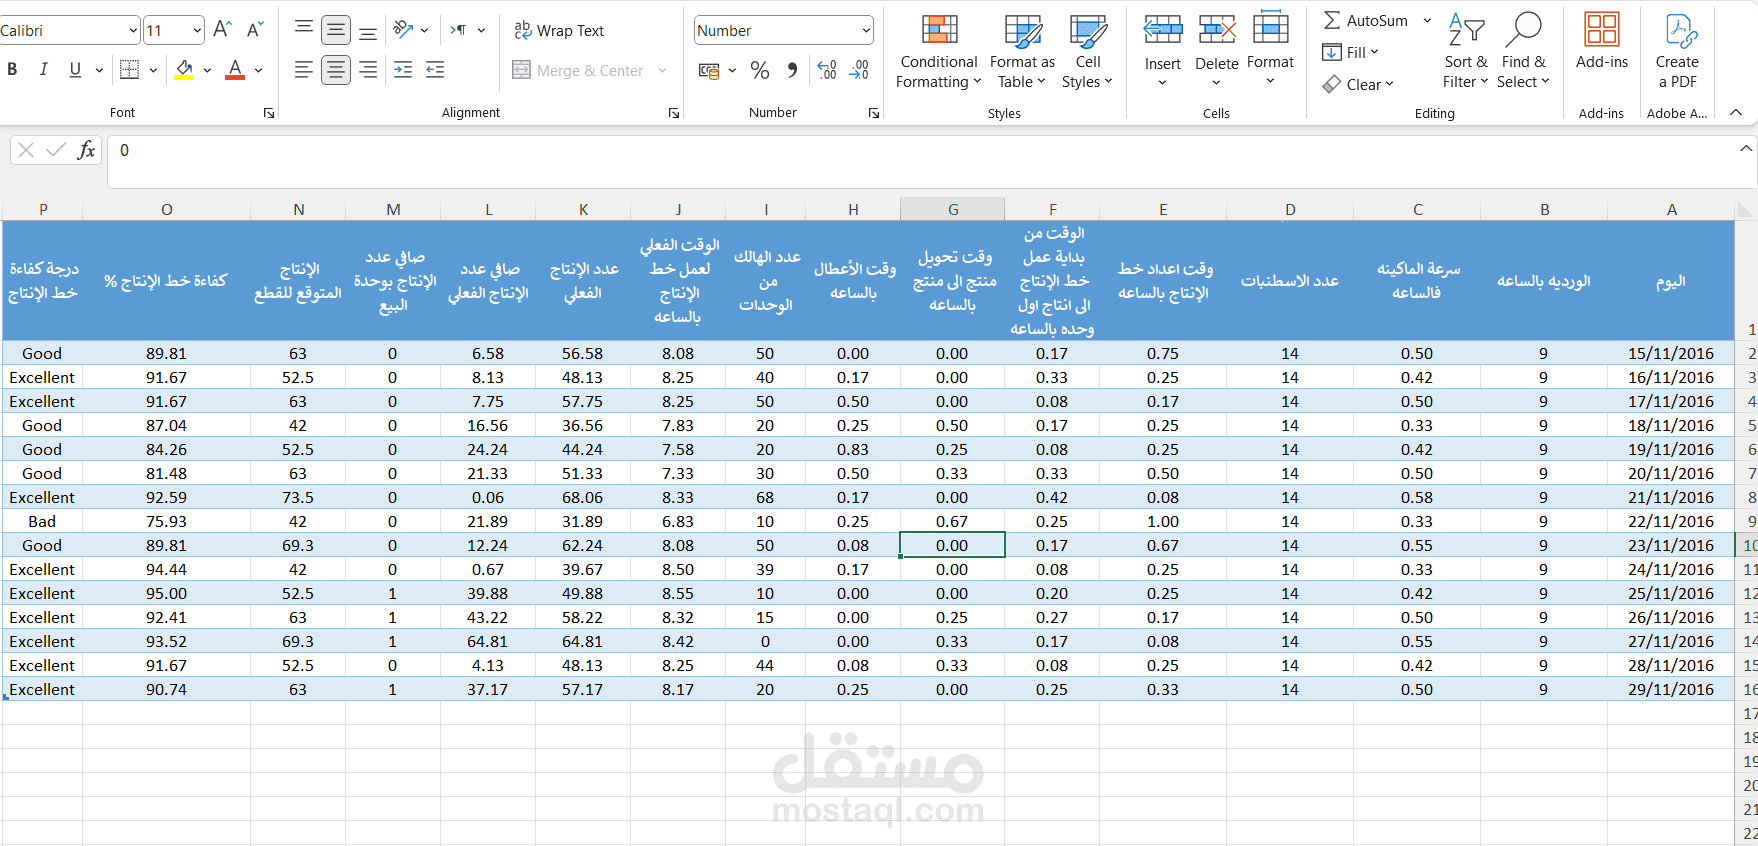Enable Wrap Text

(x=559, y=30)
